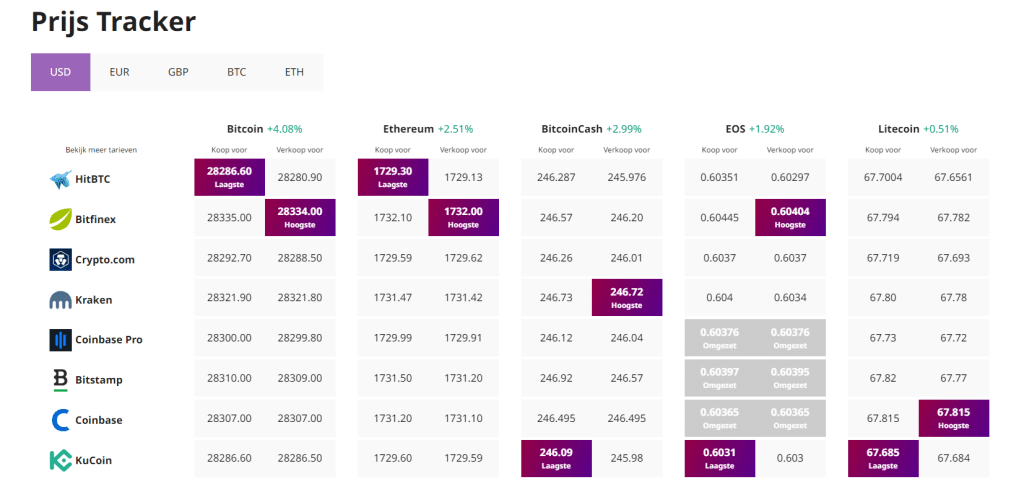This screenshot has height=479, width=1024.
Task: Click Litecoin's +0.51% change value
Action: [x=941, y=129]
